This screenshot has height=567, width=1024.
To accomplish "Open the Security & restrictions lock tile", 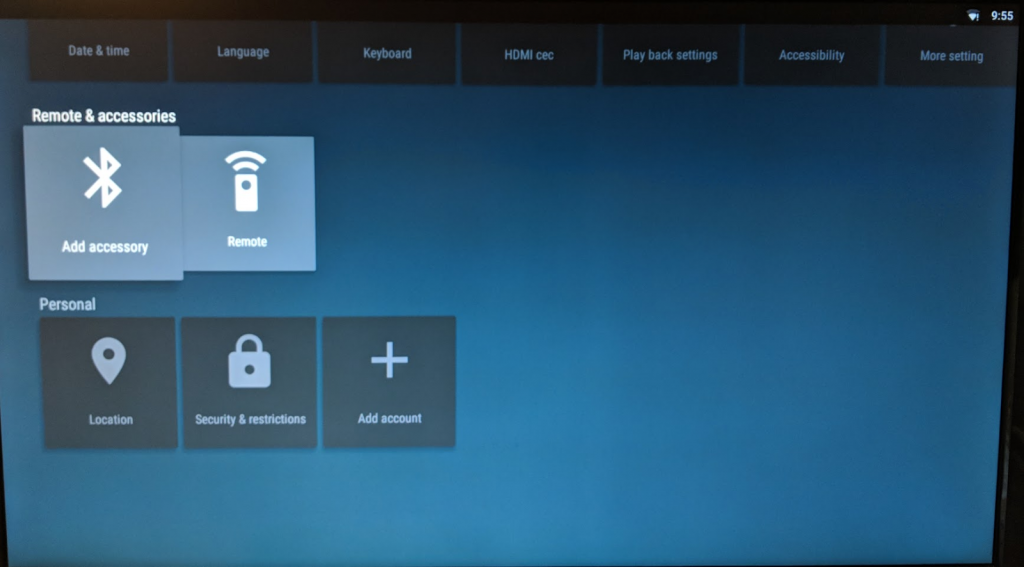I will pos(249,383).
